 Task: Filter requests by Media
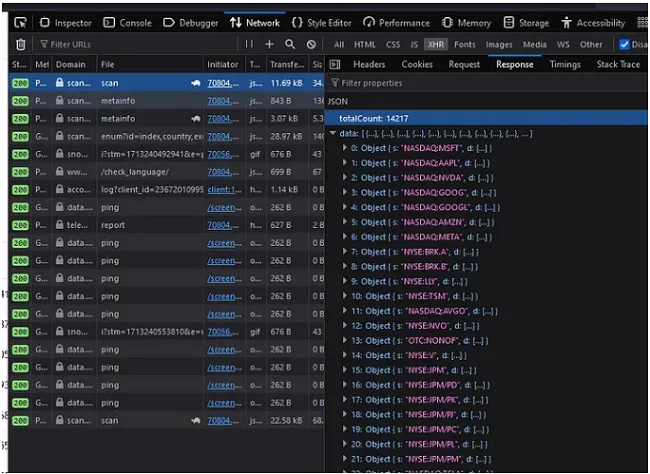pyautogui.click(x=534, y=44)
